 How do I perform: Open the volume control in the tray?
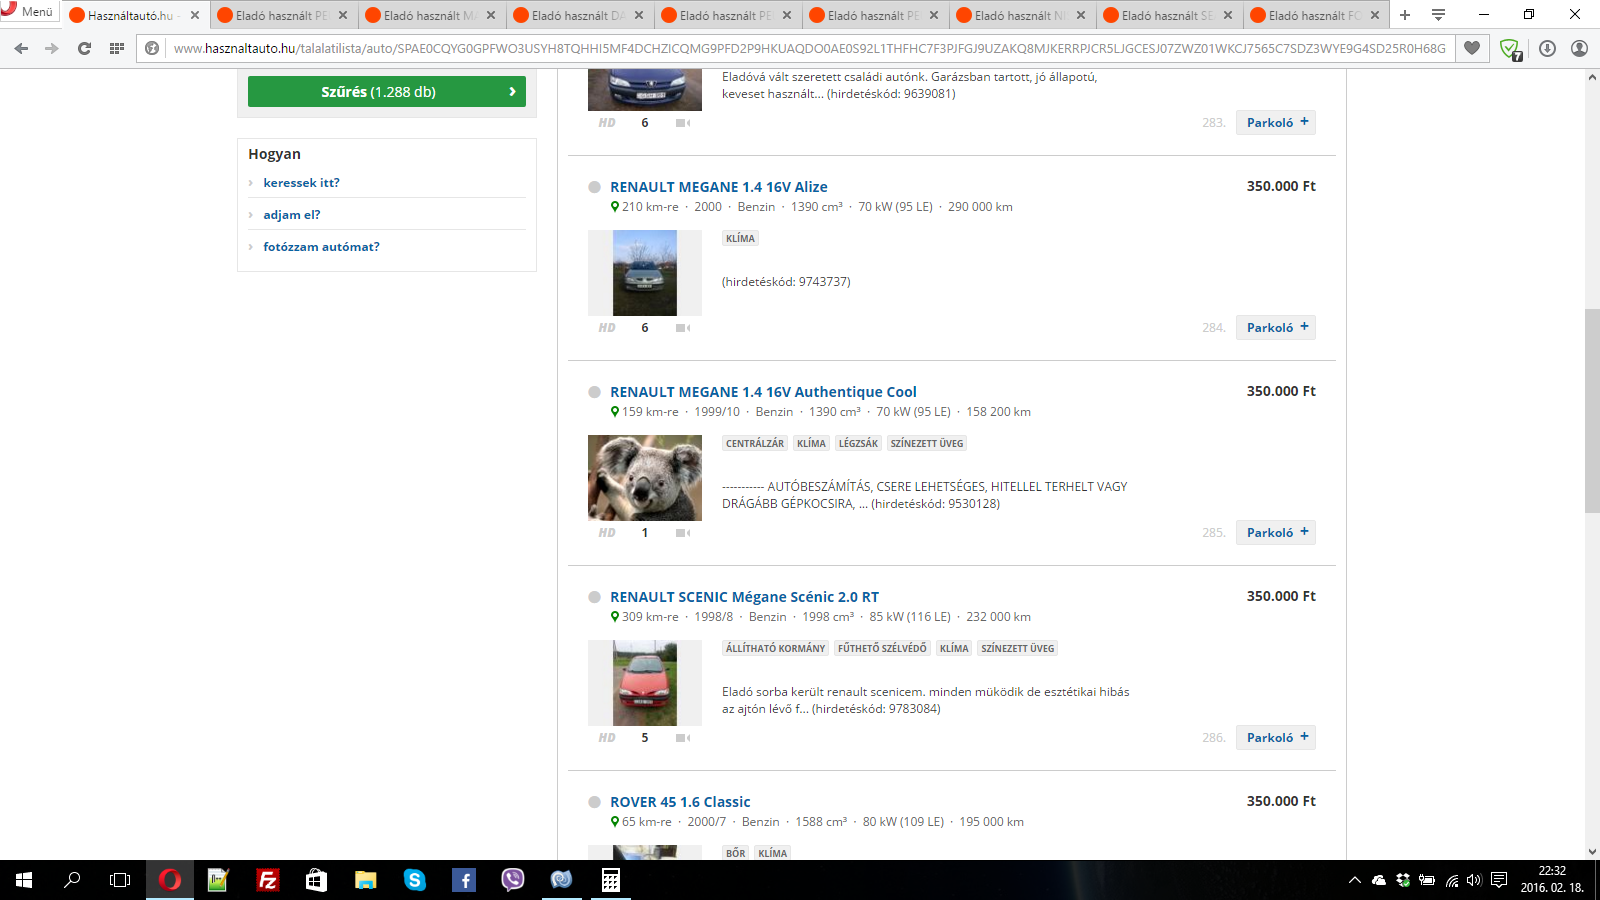coord(1474,880)
